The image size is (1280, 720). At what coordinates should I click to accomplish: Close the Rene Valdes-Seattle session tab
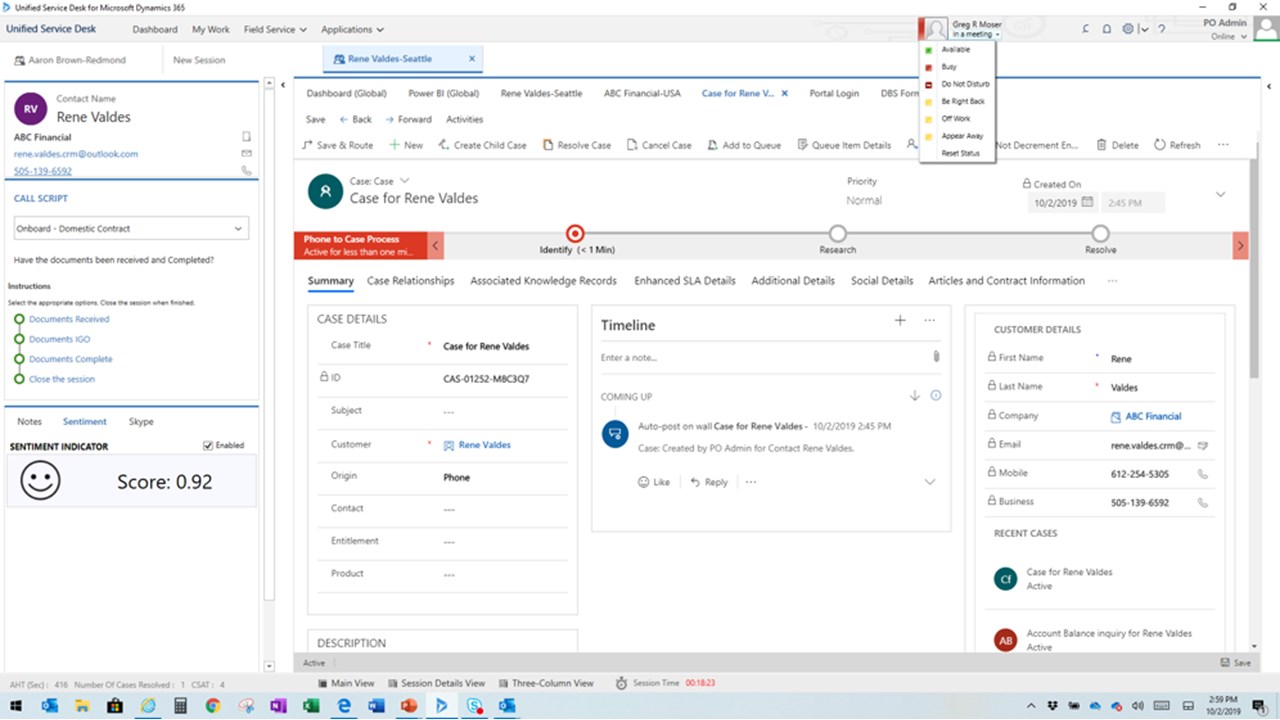tap(472, 59)
